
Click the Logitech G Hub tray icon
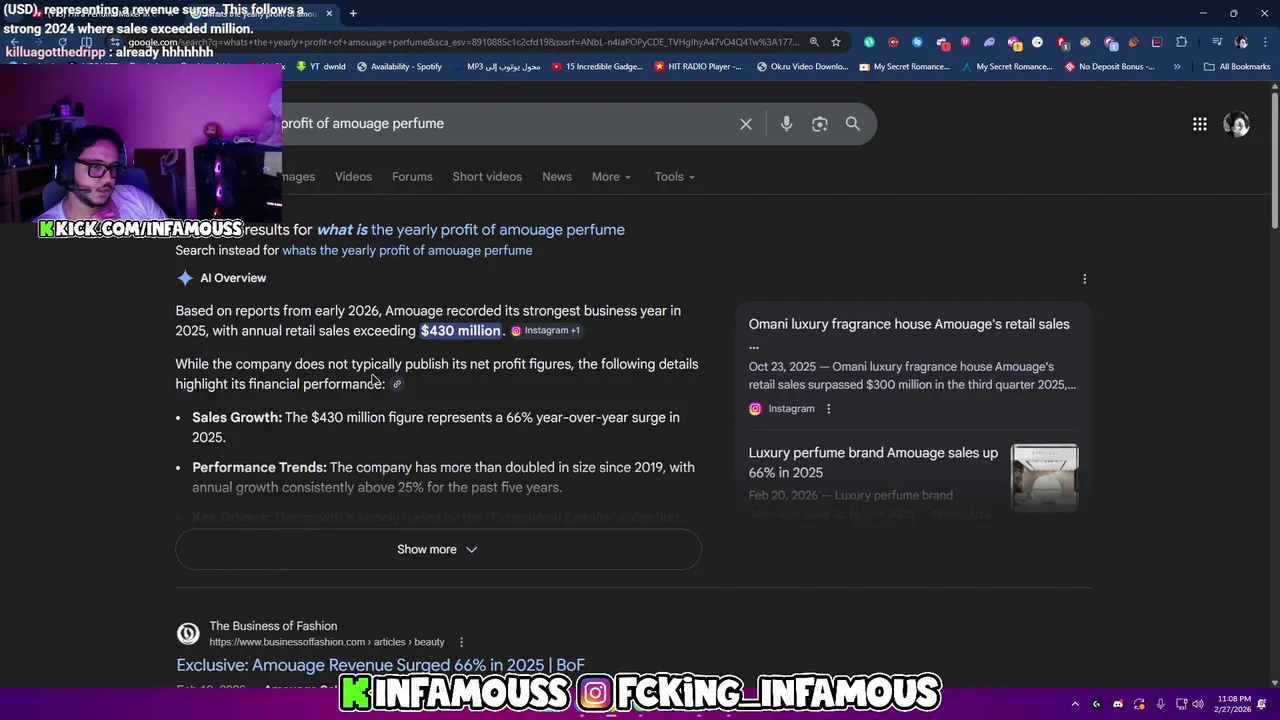tap(1097, 704)
